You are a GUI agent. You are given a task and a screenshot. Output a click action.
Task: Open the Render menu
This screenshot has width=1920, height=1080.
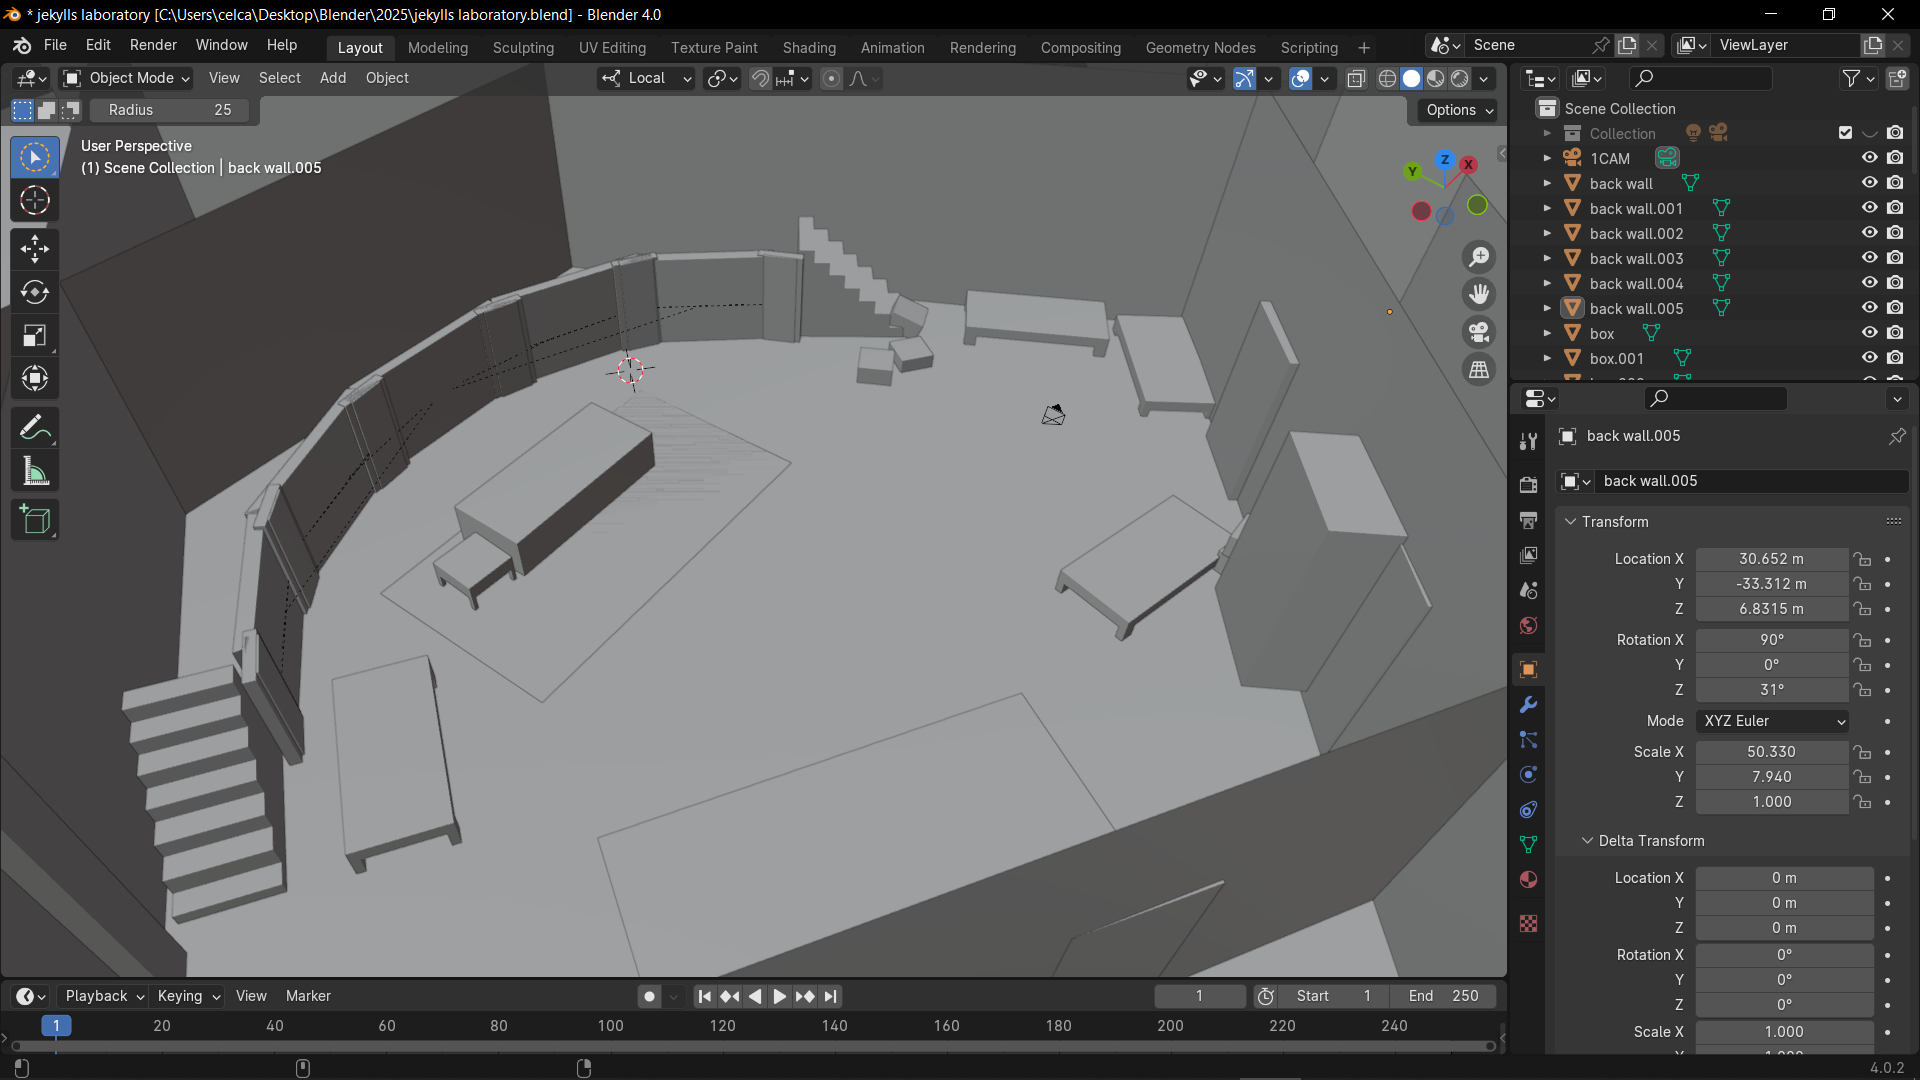pos(153,45)
